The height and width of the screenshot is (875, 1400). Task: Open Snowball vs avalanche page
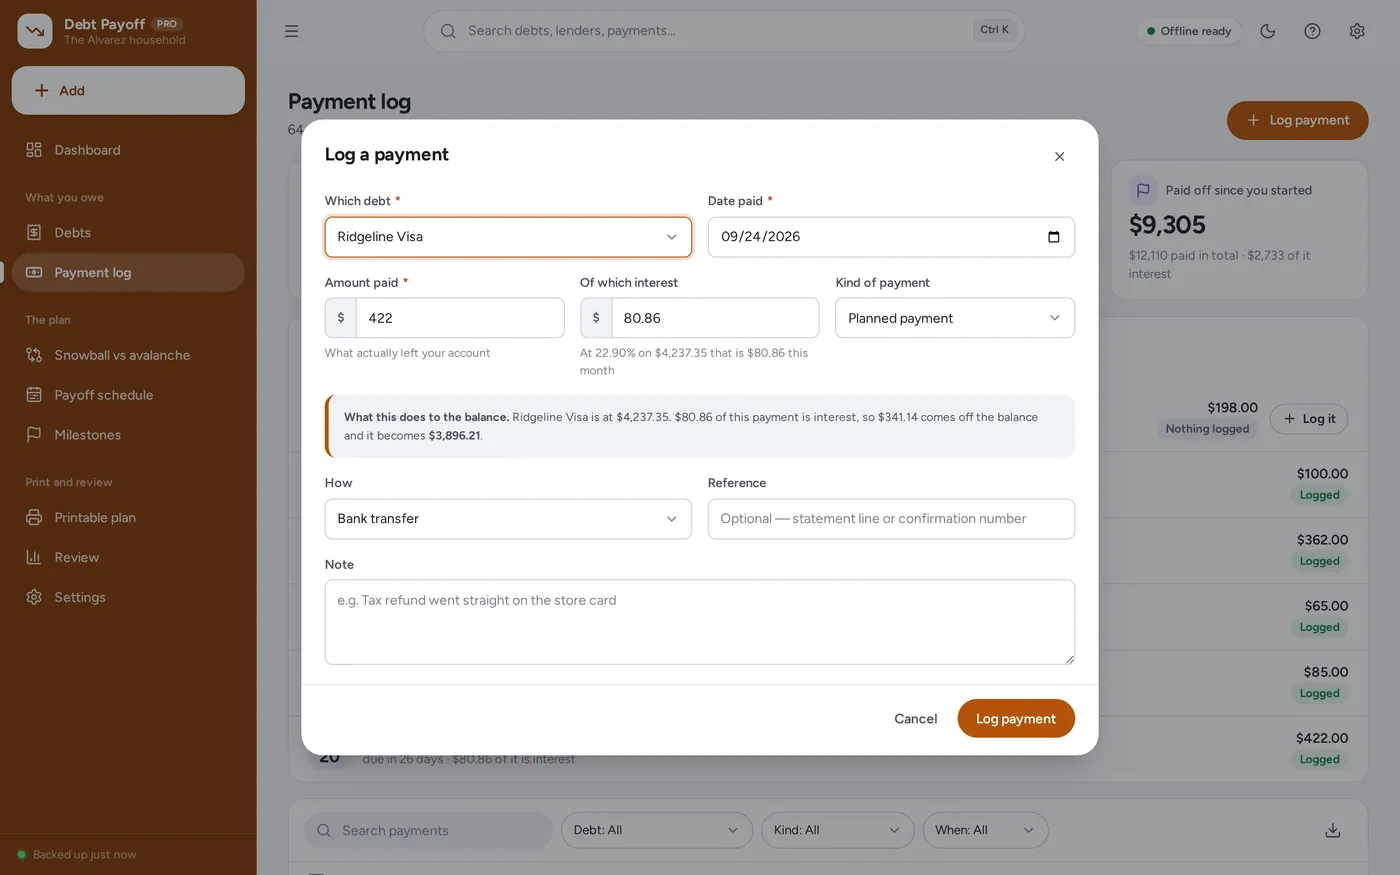coord(128,355)
